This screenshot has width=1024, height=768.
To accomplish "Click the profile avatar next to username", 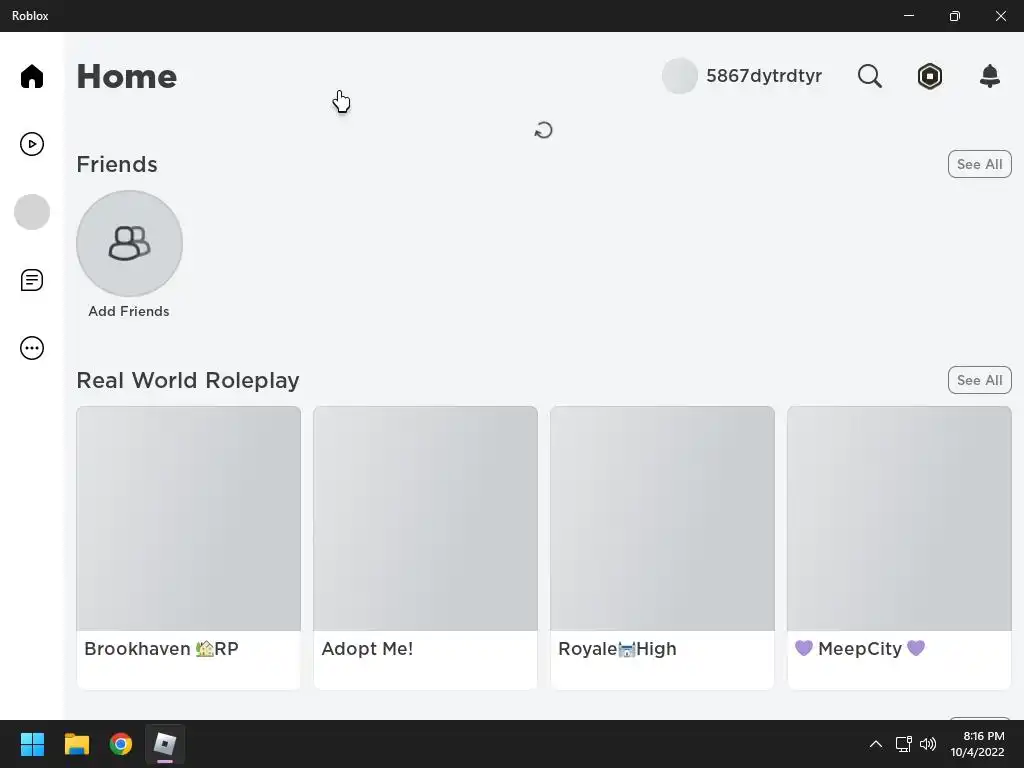I will (680, 76).
